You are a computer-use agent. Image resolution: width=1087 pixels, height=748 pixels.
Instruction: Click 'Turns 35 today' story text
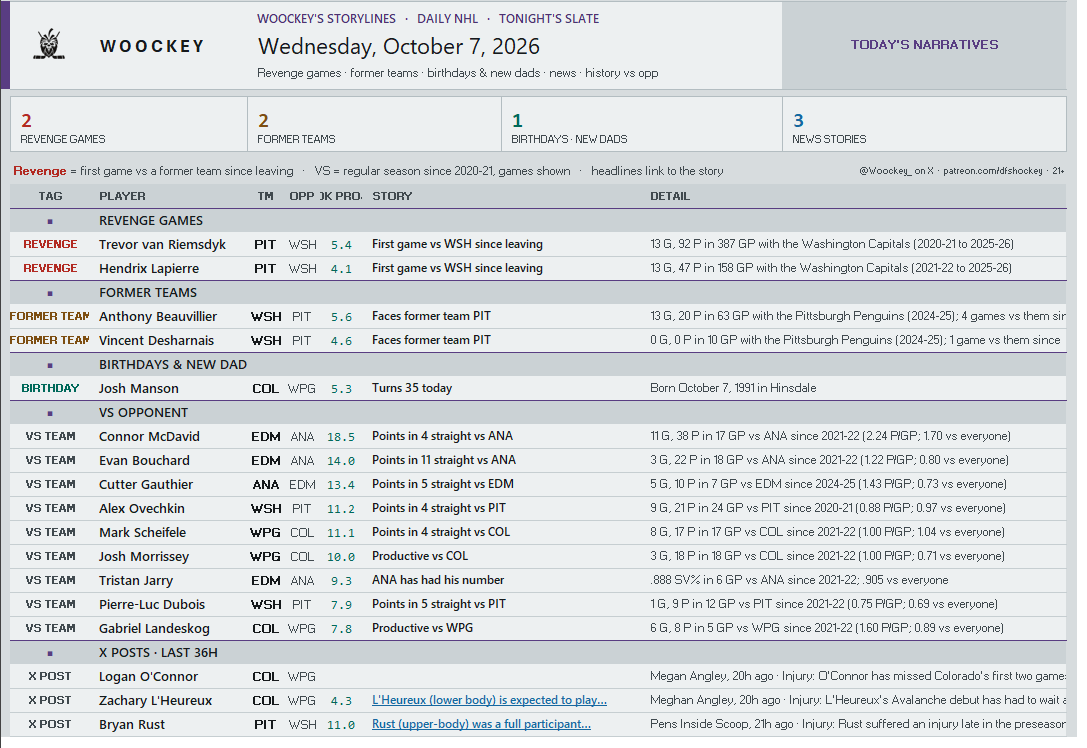(412, 388)
